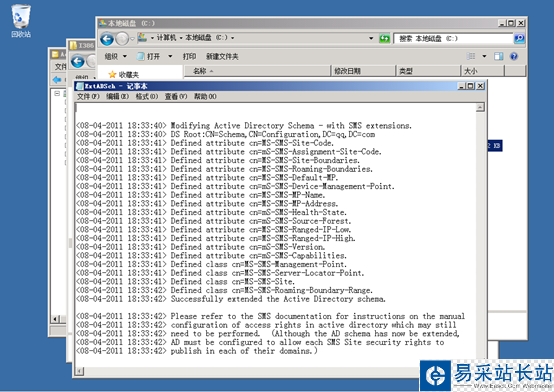The width and height of the screenshot is (554, 392).
Task: Click the 'cn=MS-SMS-Ranged-IP-High' log line
Action: pos(216,238)
